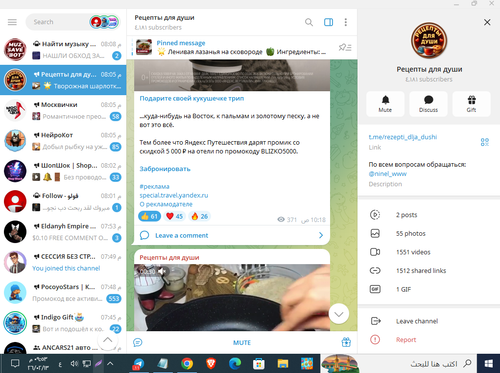Toggle the right info sidebar panel
500x373 pixels.
(328, 22)
